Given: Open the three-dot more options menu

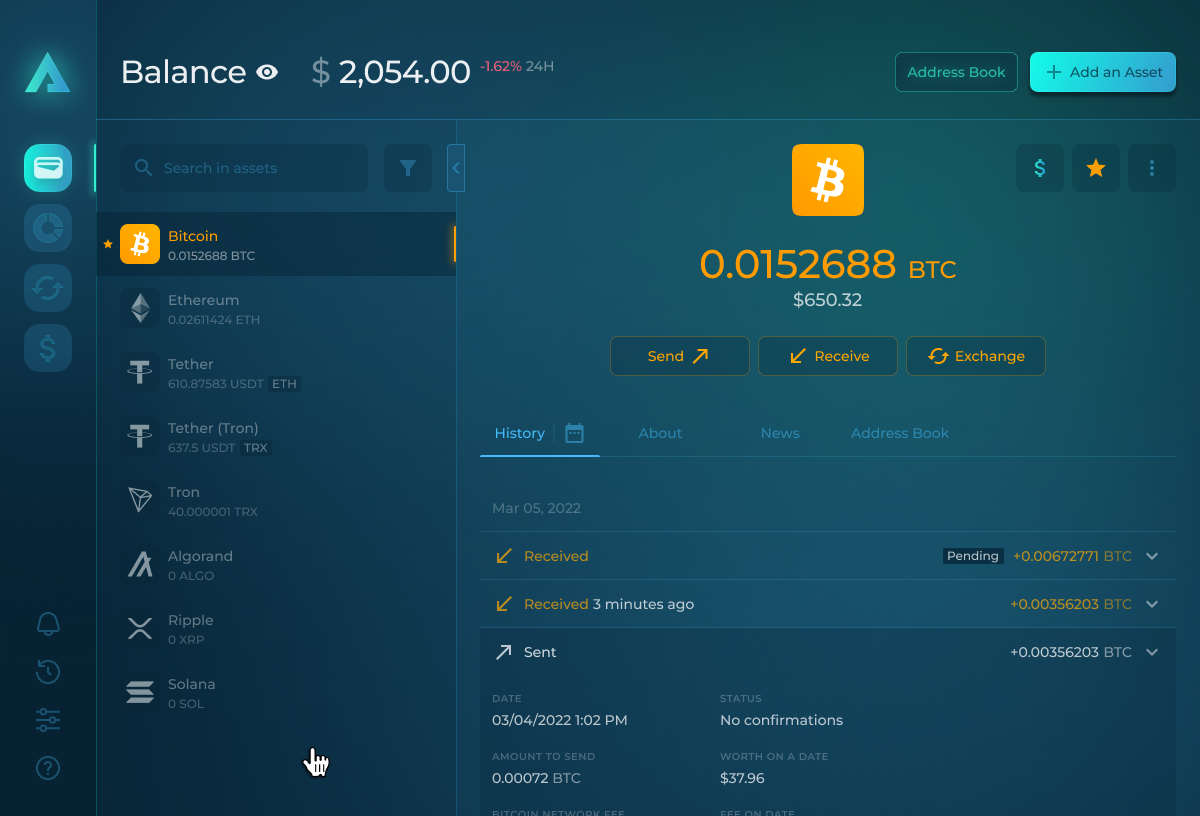Looking at the screenshot, I should point(1152,168).
